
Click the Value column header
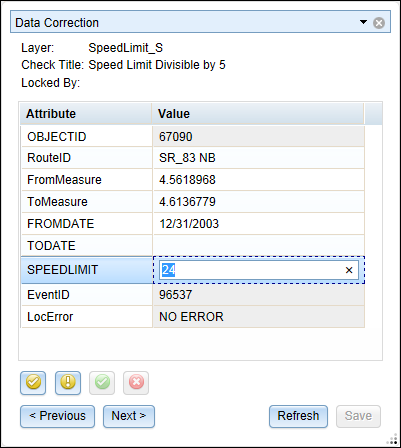(258, 114)
